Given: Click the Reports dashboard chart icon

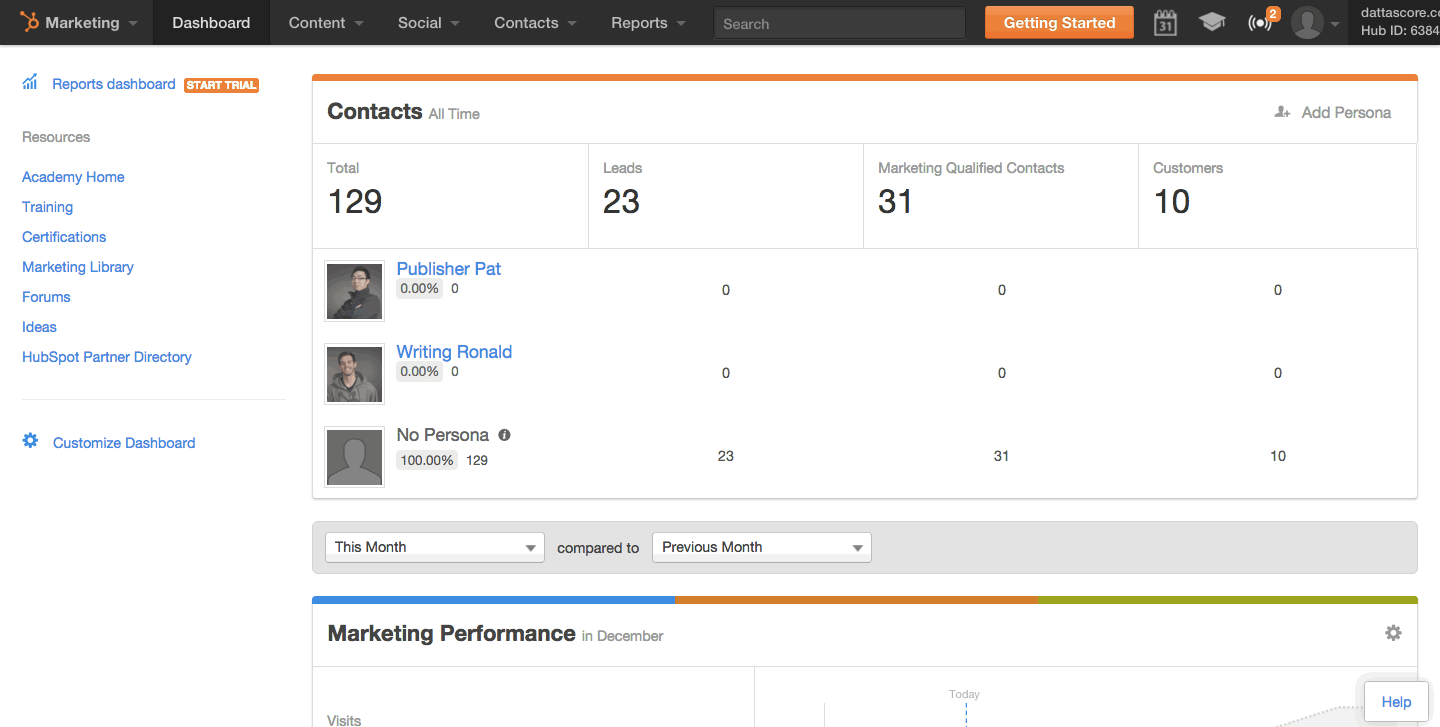Looking at the screenshot, I should [30, 83].
